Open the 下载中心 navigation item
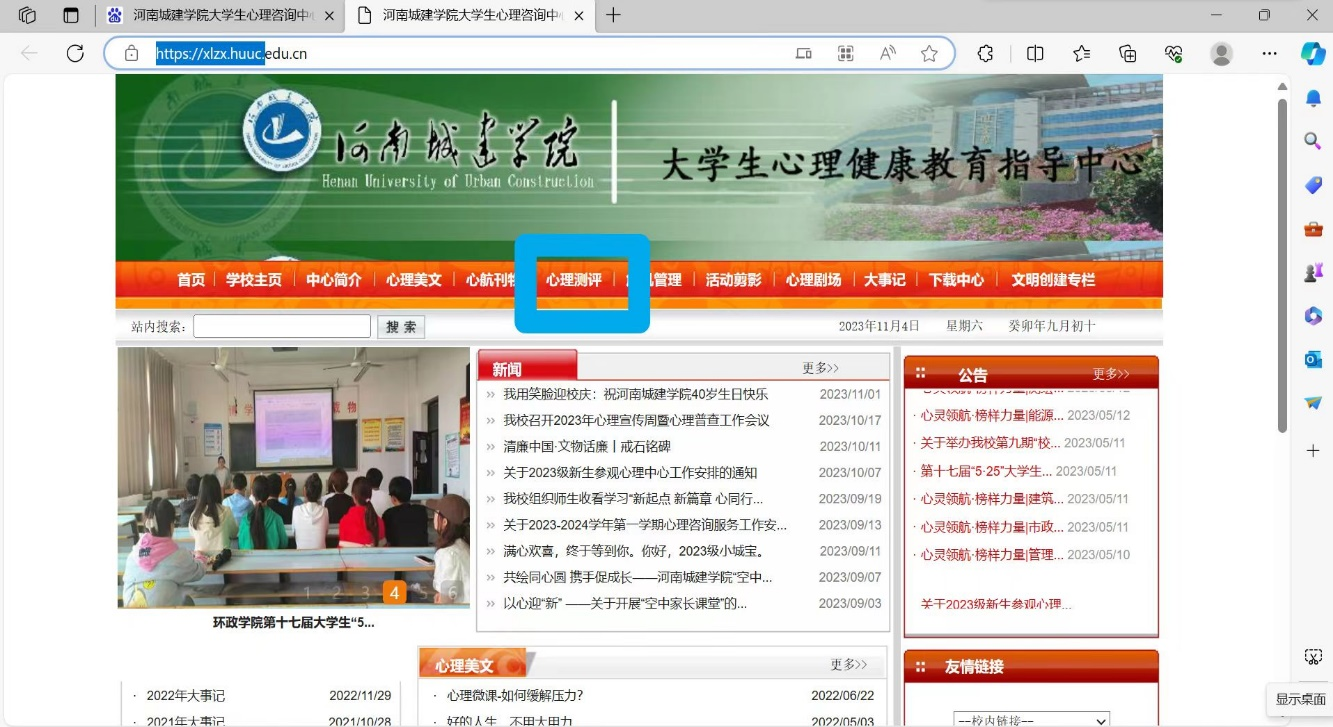This screenshot has width=1333, height=727. (x=957, y=280)
